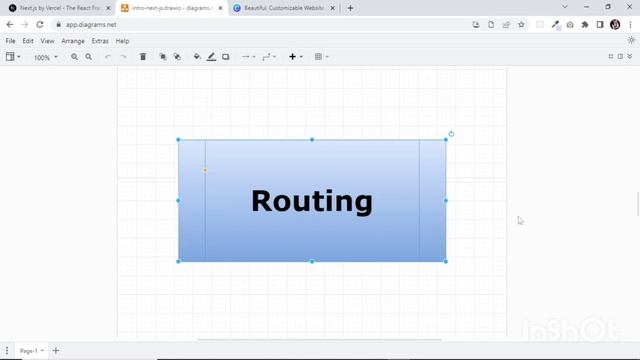Click the vertical scrollbar at right edge

[x=638, y=203]
